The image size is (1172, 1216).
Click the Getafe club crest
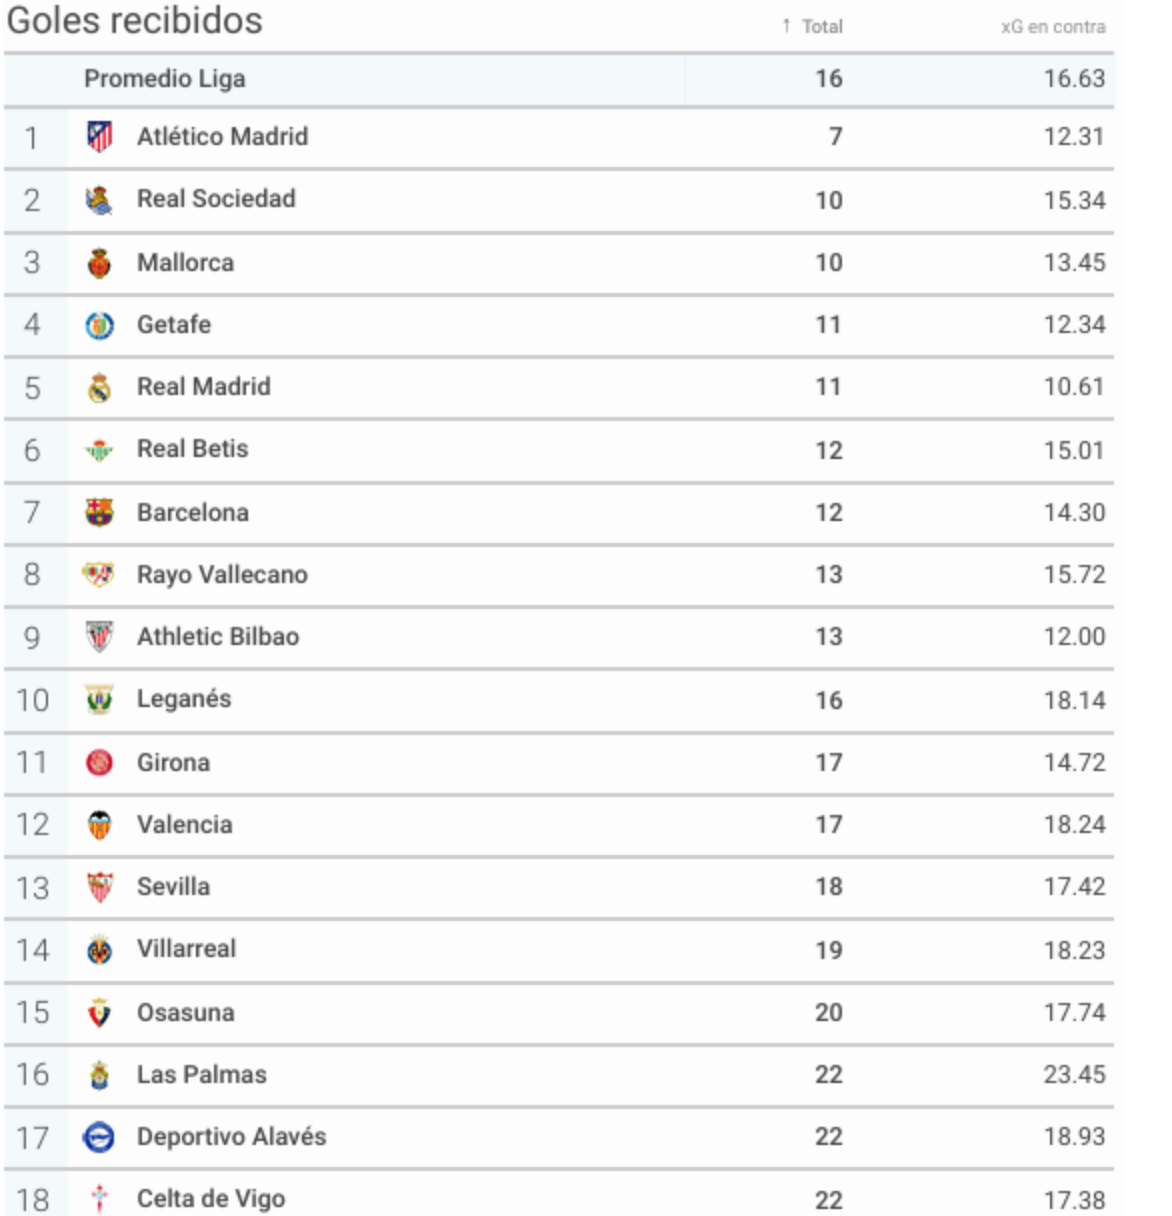coord(99,325)
